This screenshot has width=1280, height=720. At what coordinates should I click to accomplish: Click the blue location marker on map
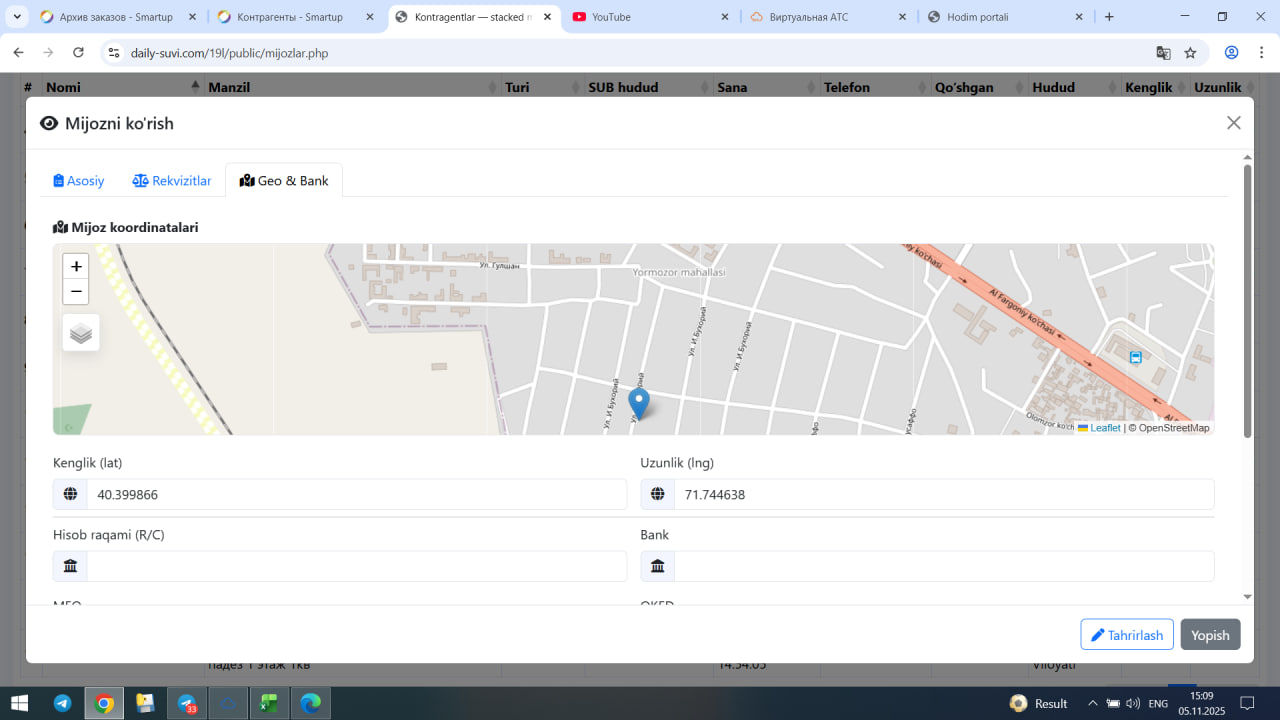coord(638,402)
